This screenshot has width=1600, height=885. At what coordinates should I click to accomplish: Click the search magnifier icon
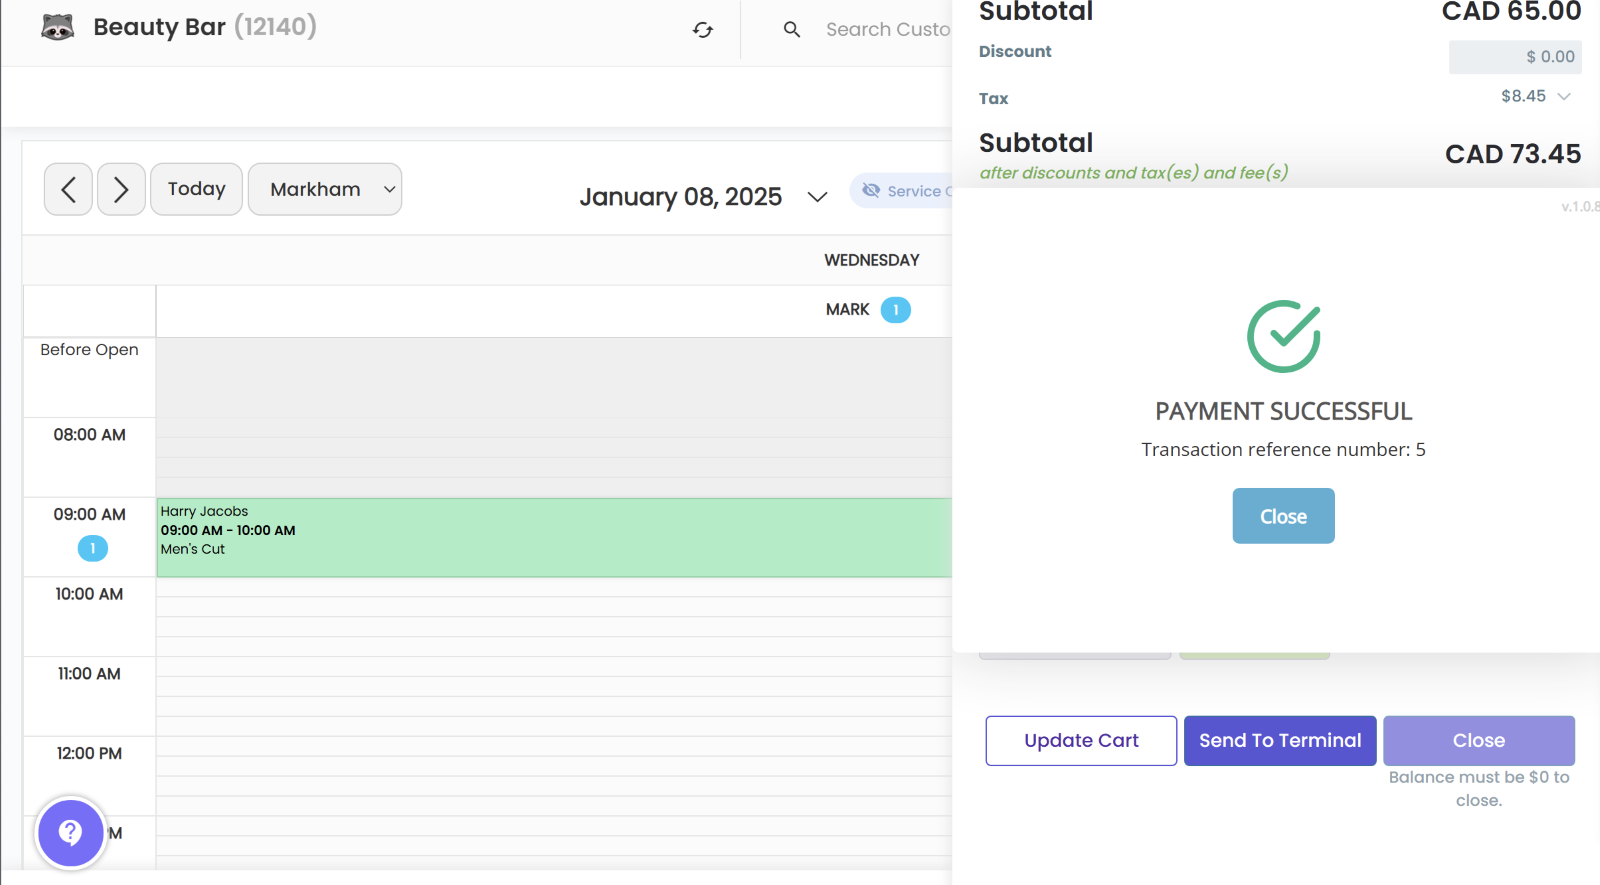(x=792, y=30)
